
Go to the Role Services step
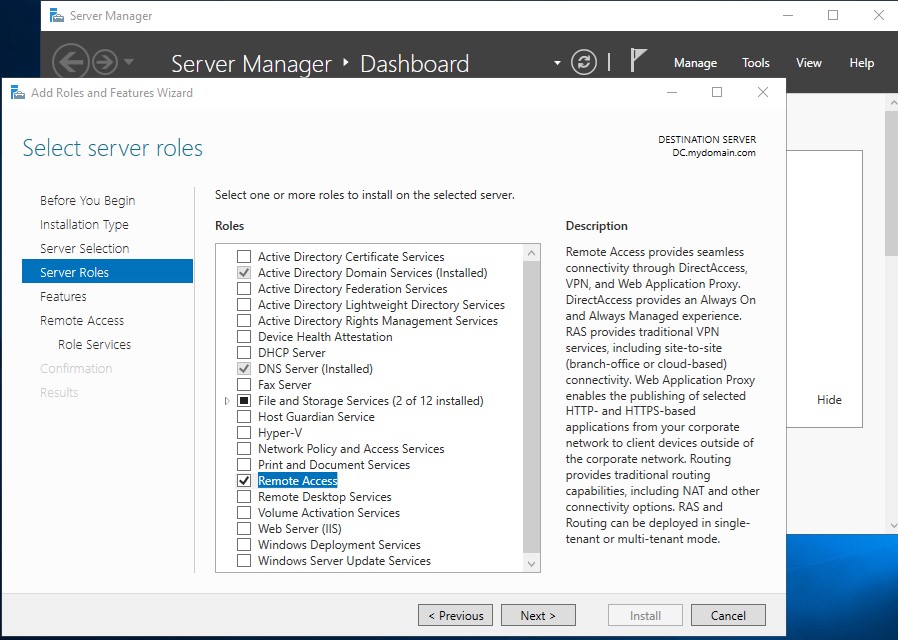[x=94, y=345]
